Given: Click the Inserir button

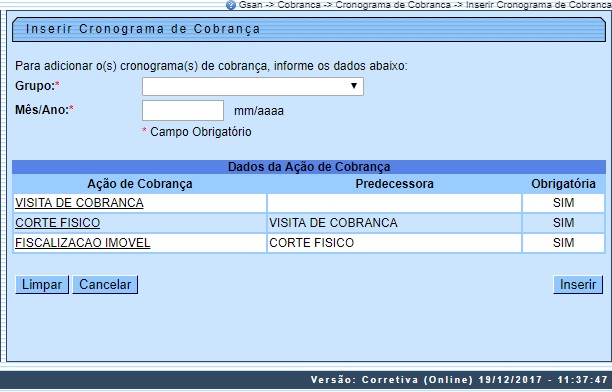Looking at the screenshot, I should (x=578, y=285).
